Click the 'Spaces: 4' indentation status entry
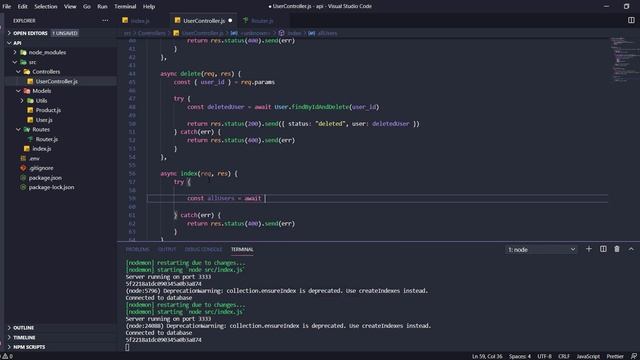640x360 pixels. (520, 356)
